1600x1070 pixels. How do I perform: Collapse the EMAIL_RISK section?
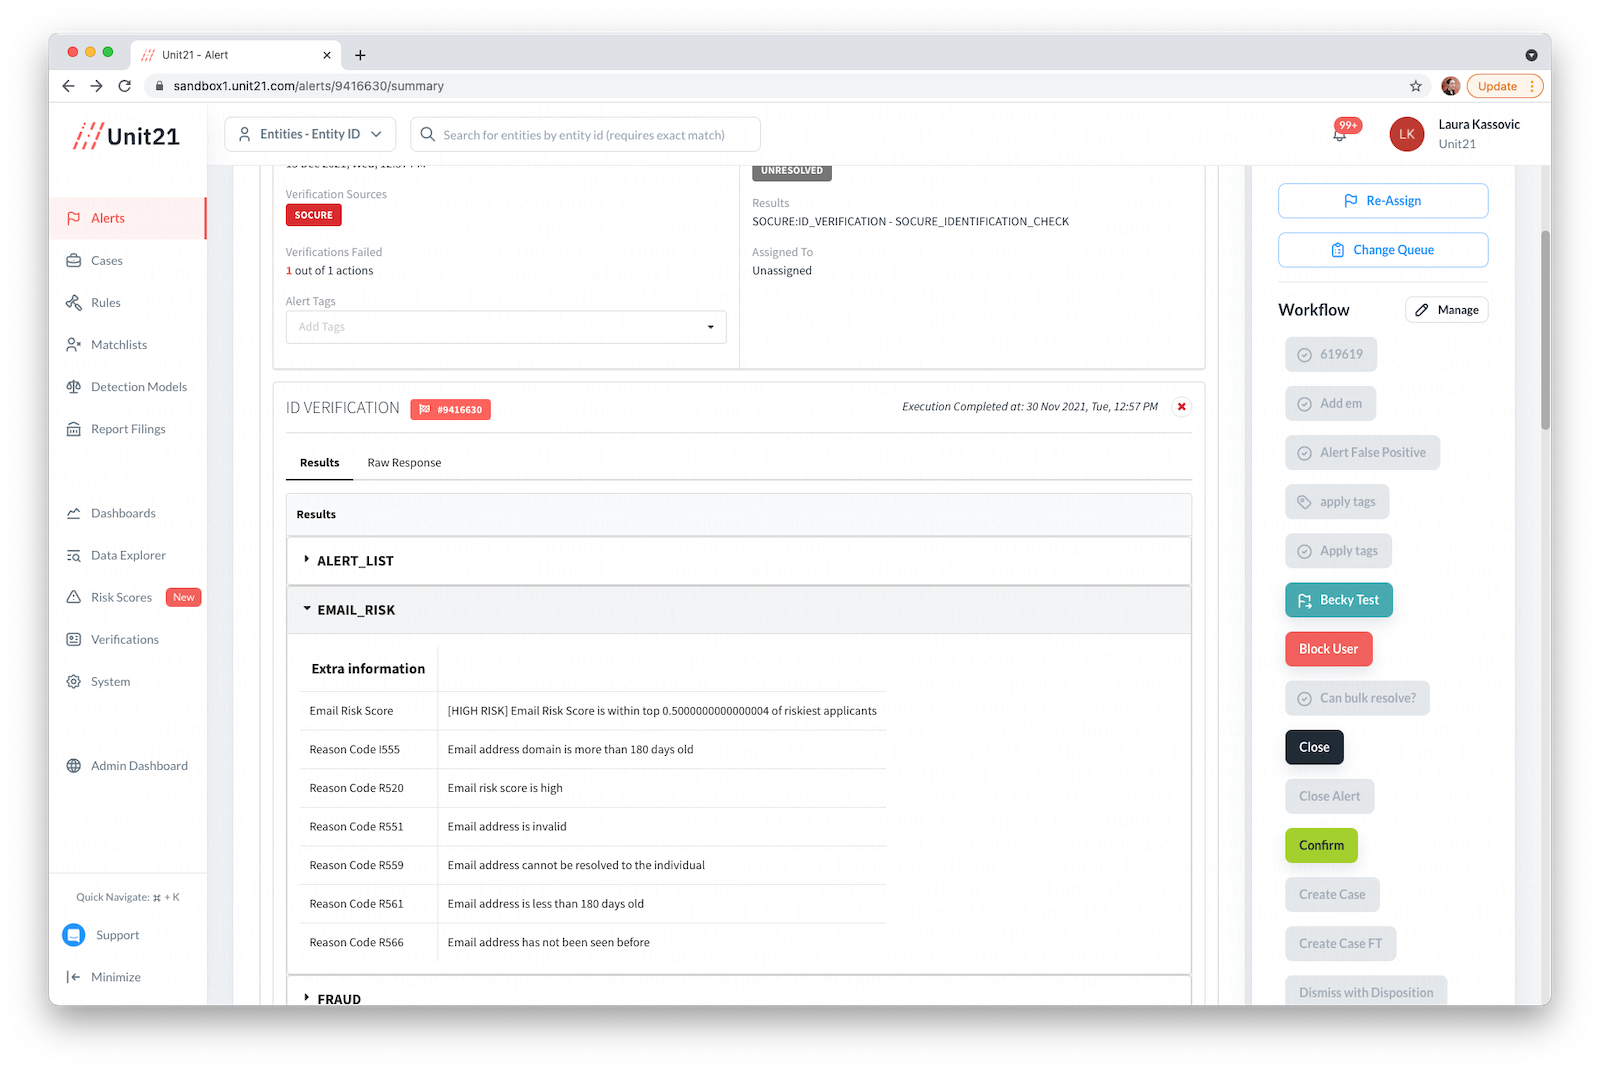tap(739, 610)
